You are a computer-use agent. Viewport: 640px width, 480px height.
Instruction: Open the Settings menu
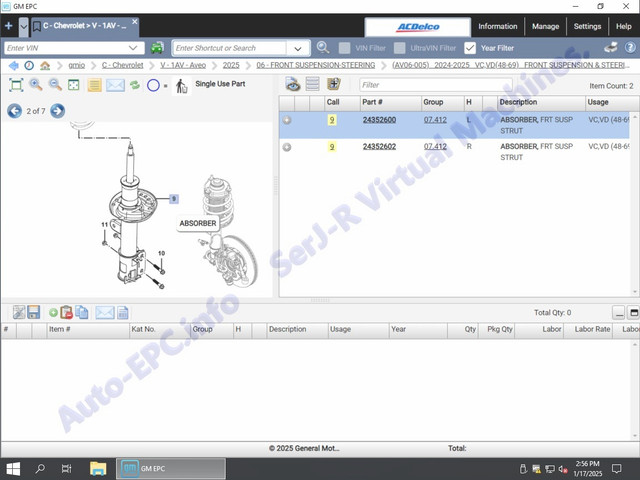(x=587, y=27)
